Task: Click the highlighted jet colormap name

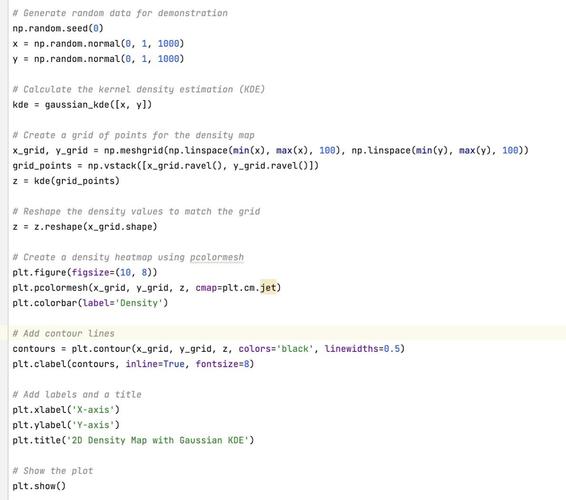Action: click(268, 288)
